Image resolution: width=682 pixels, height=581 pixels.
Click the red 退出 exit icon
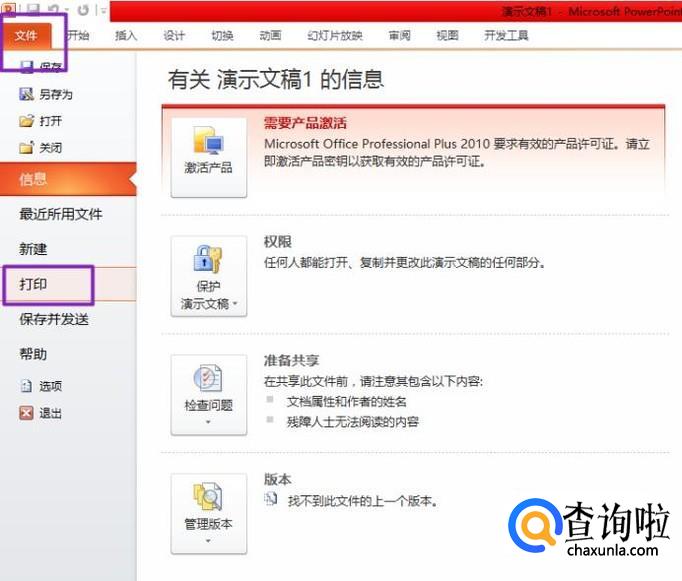coord(26,413)
